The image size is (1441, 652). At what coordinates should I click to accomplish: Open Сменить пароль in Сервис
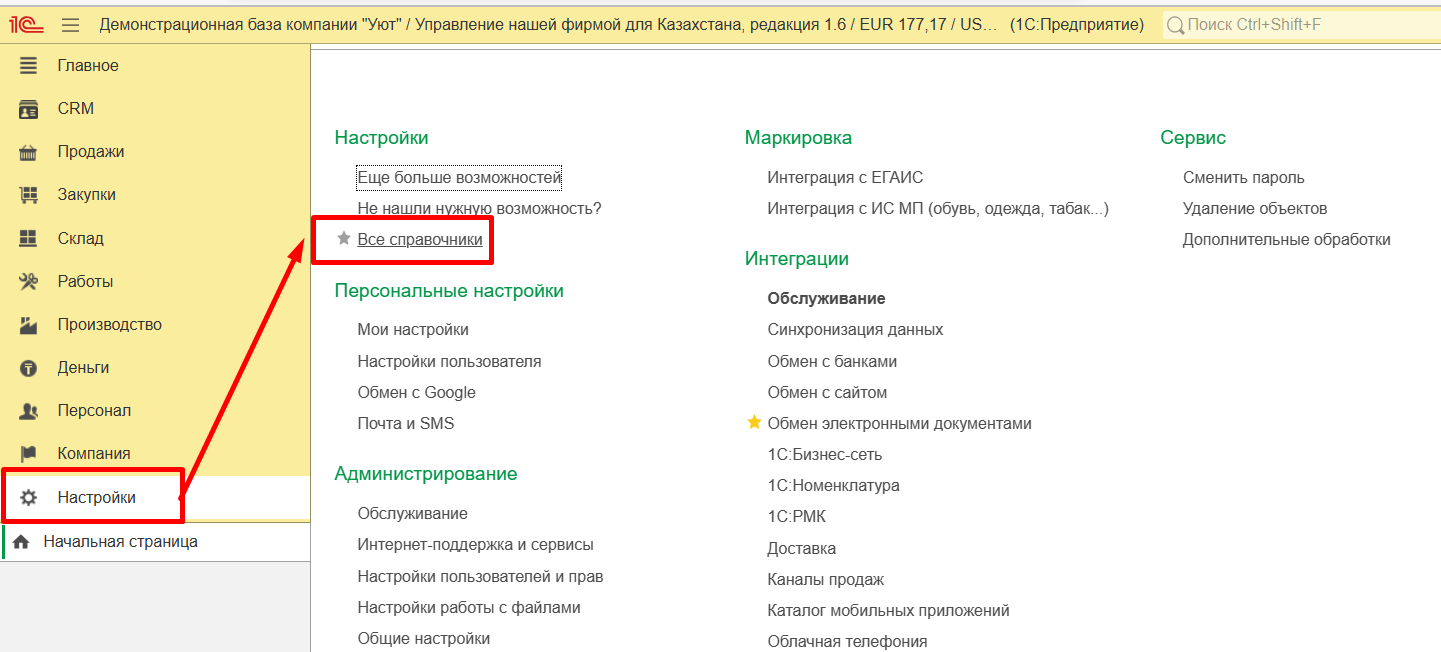click(1243, 178)
